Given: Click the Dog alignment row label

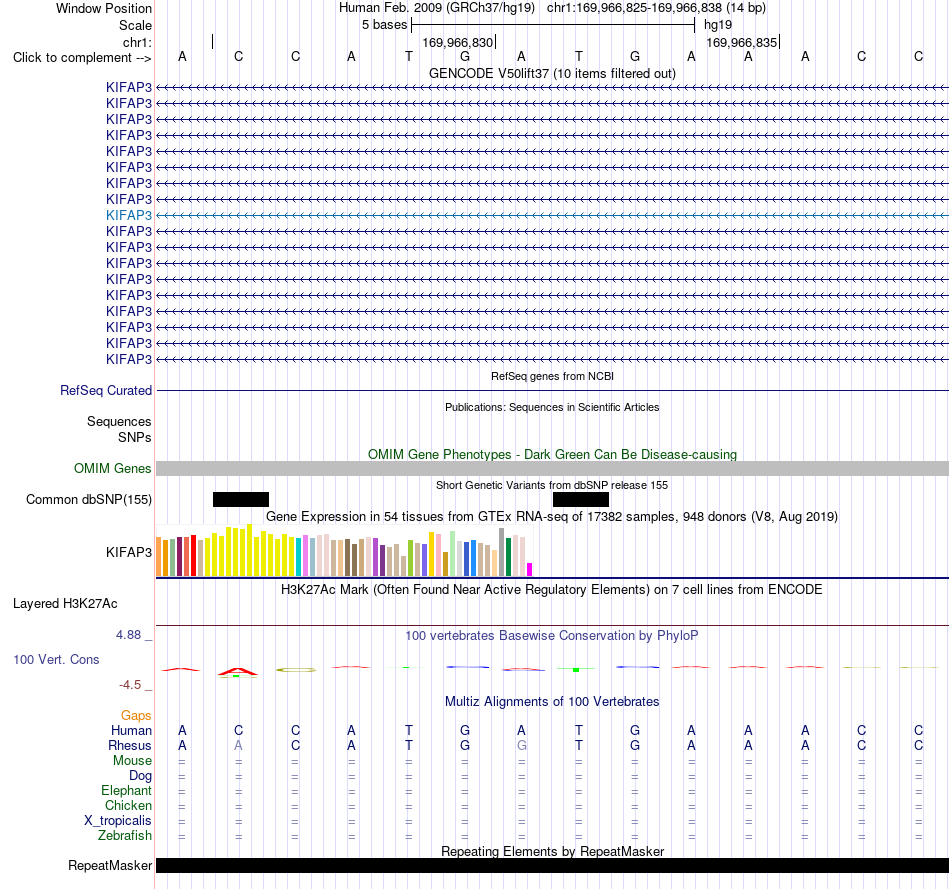Looking at the screenshot, I should tap(140, 776).
